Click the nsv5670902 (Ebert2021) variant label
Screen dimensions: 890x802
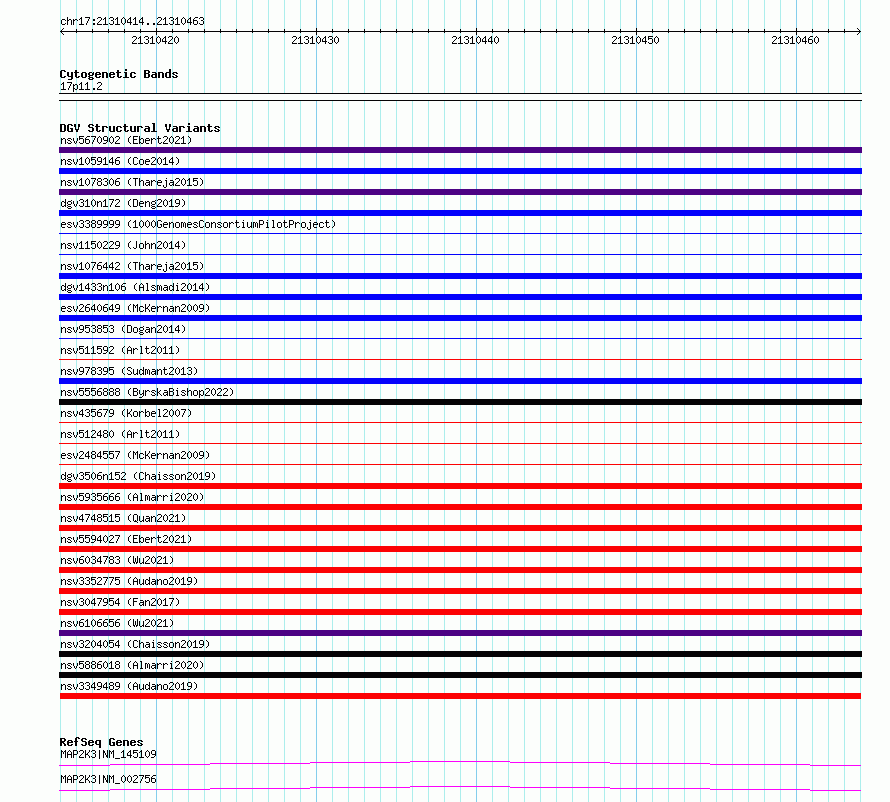tap(126, 140)
